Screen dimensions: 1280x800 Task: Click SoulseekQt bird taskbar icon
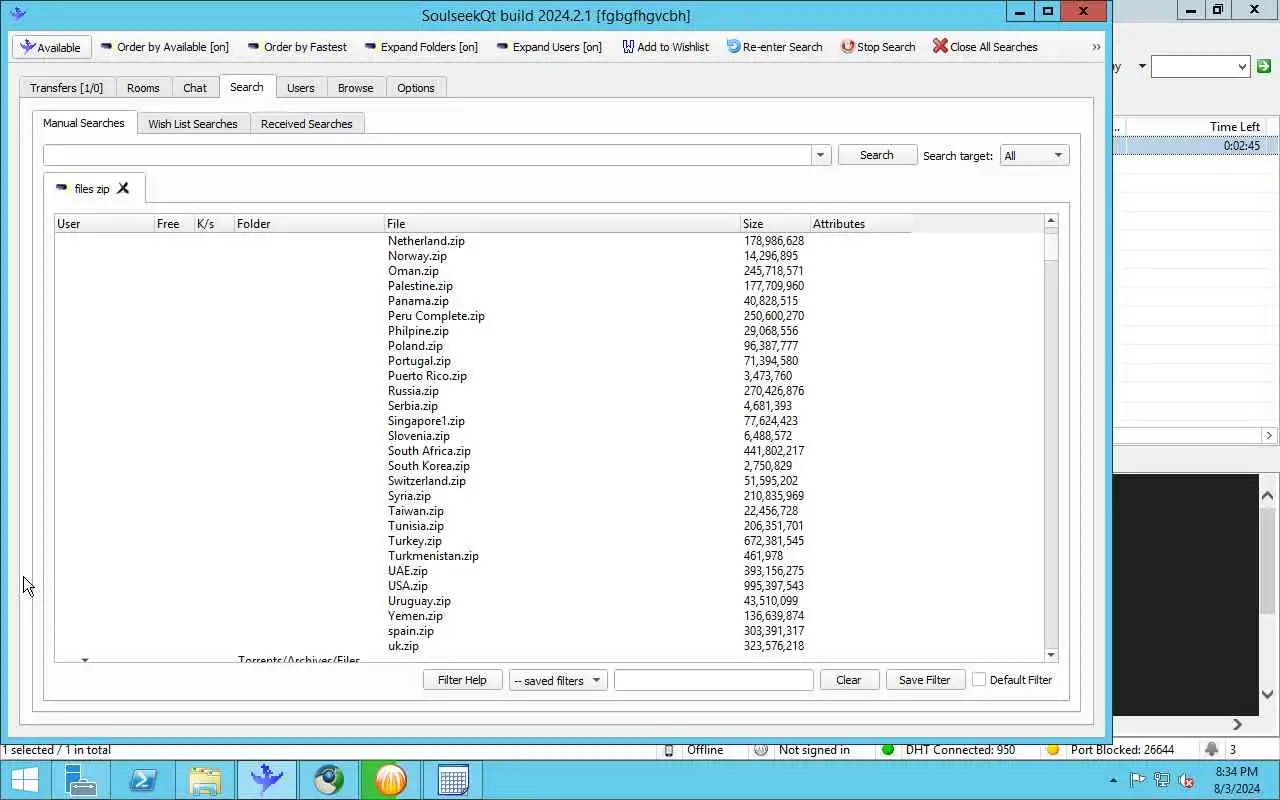point(266,780)
